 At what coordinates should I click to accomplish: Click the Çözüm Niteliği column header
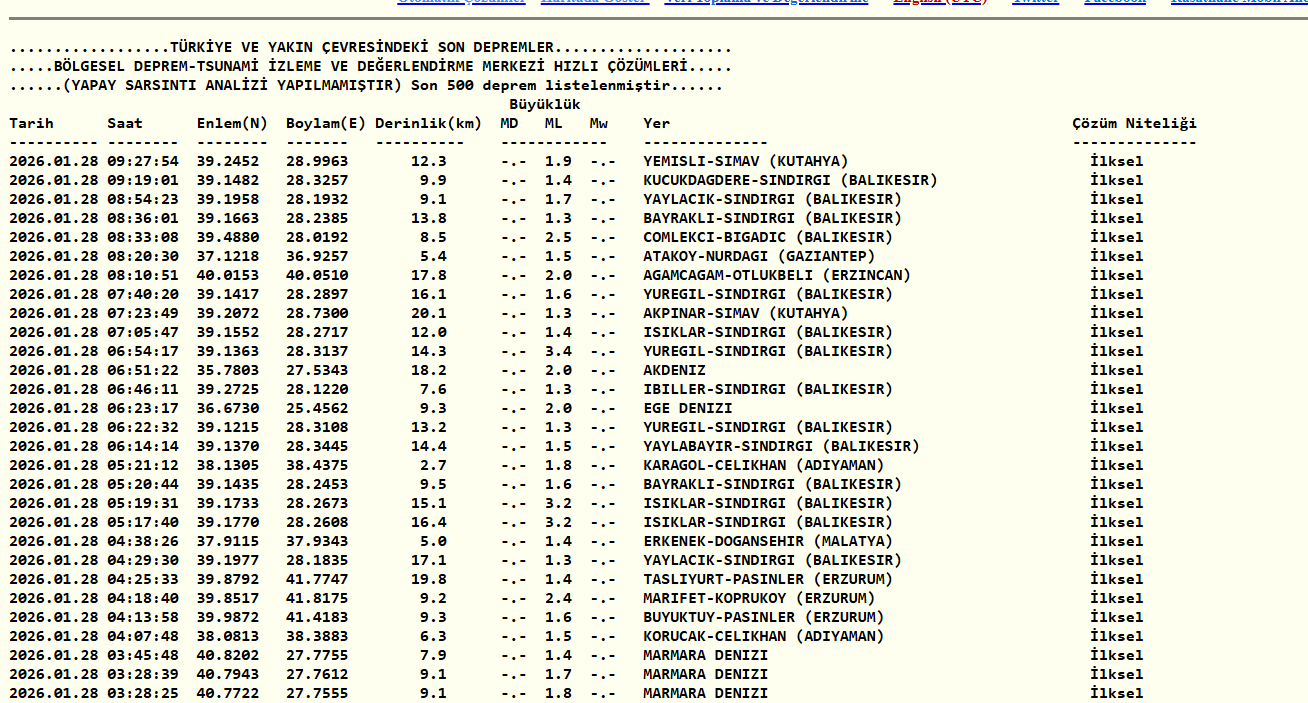1134,124
